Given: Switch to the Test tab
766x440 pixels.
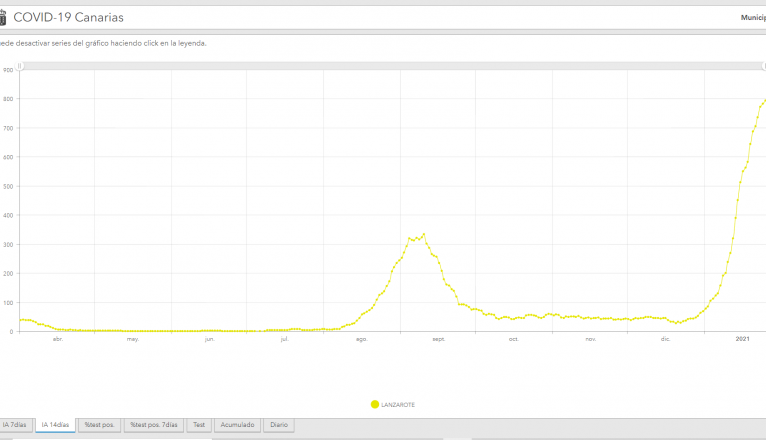Looking at the screenshot, I should click(200, 425).
